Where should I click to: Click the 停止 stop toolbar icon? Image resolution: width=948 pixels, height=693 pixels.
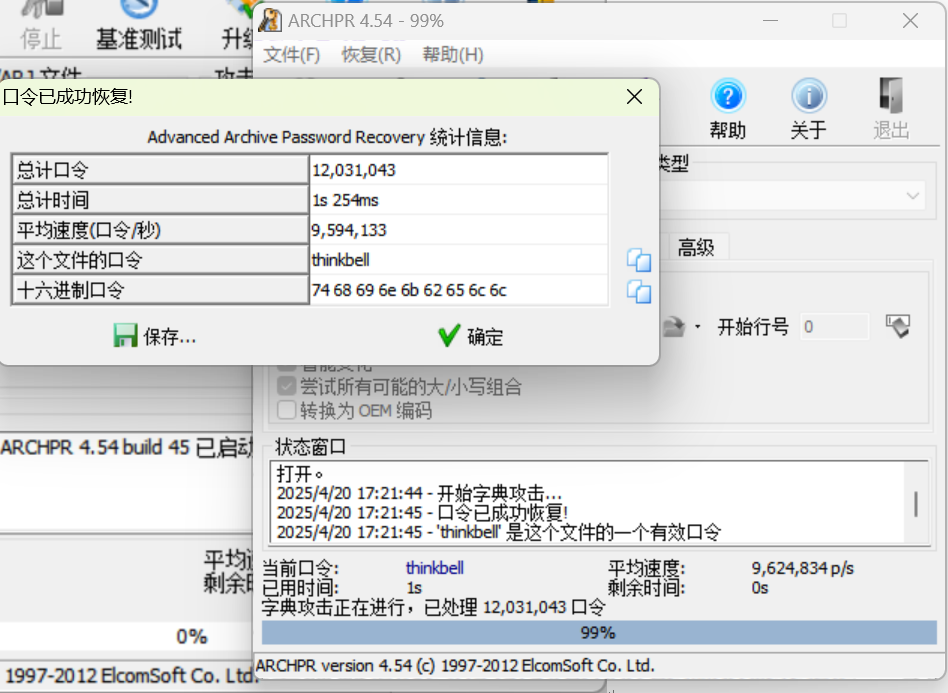coord(41,25)
